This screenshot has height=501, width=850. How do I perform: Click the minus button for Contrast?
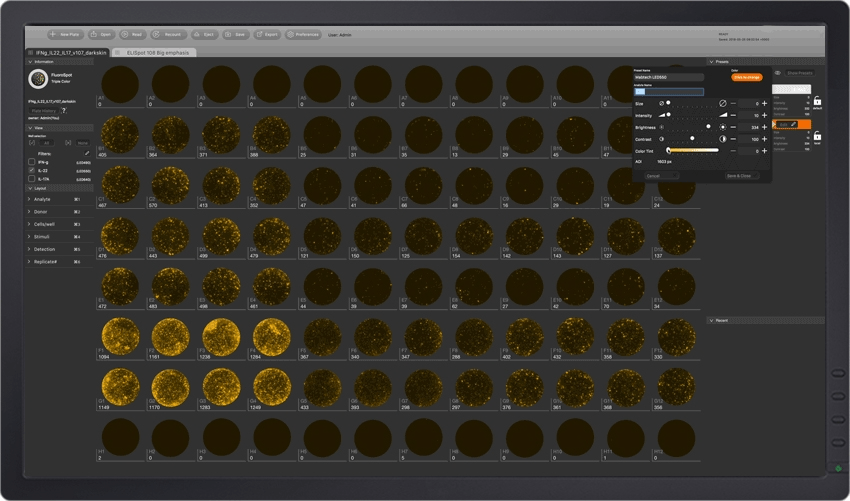point(732,139)
